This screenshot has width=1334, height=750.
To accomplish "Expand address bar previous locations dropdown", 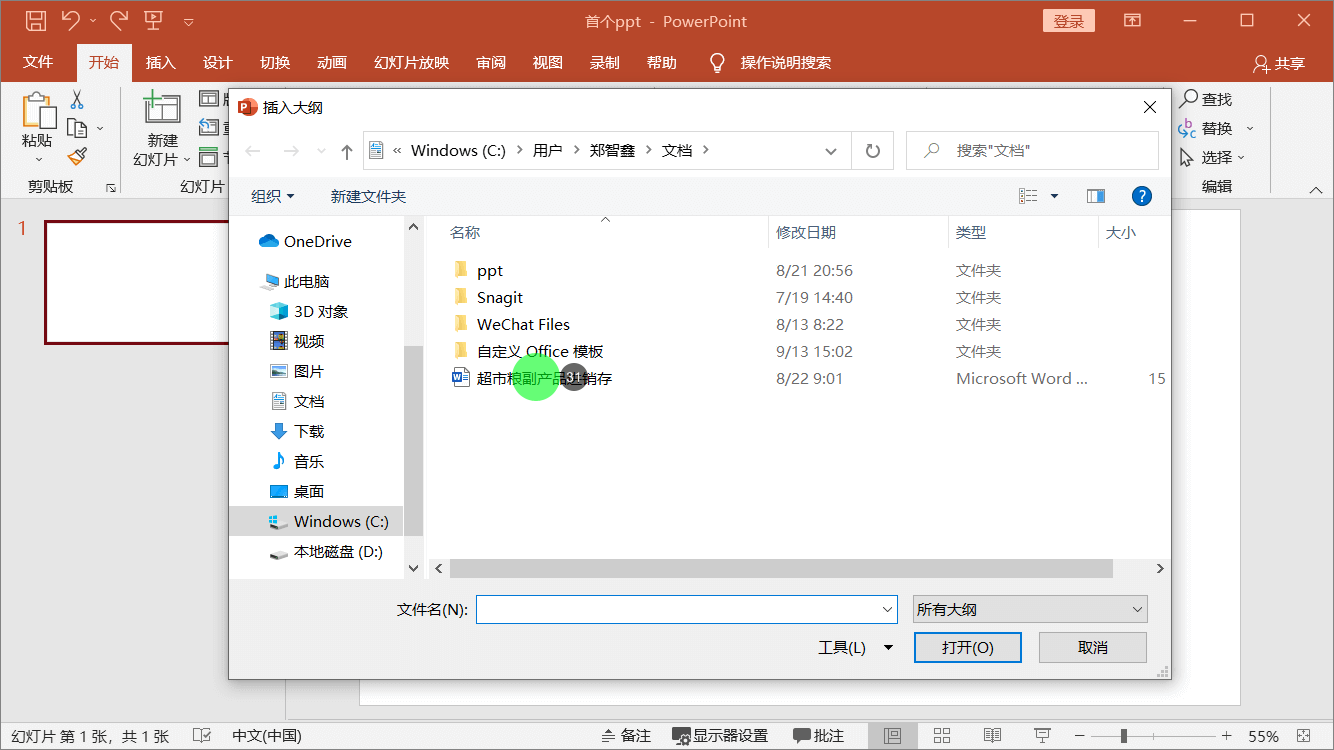I will tap(831, 151).
